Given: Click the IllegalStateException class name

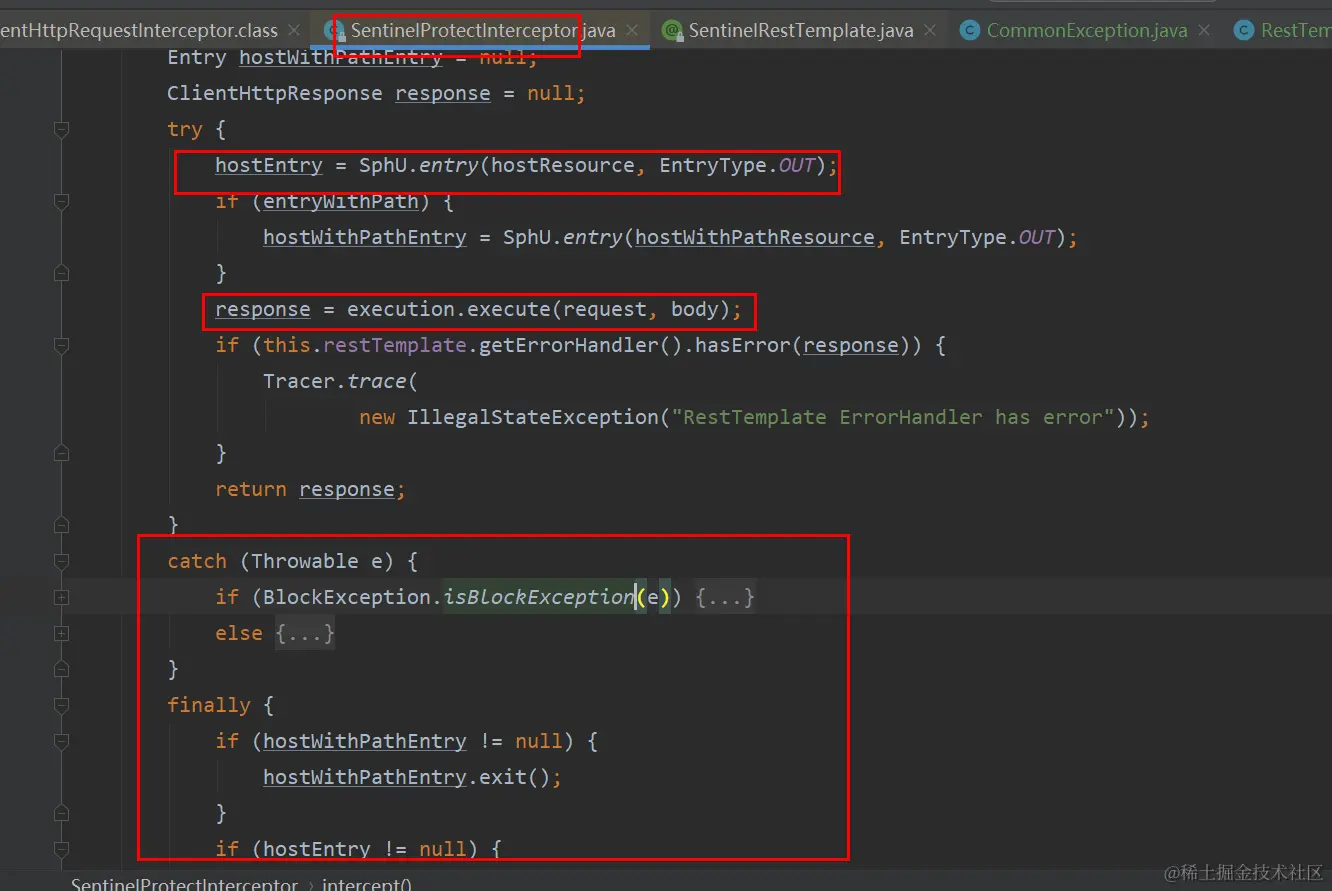Looking at the screenshot, I should [x=533, y=417].
